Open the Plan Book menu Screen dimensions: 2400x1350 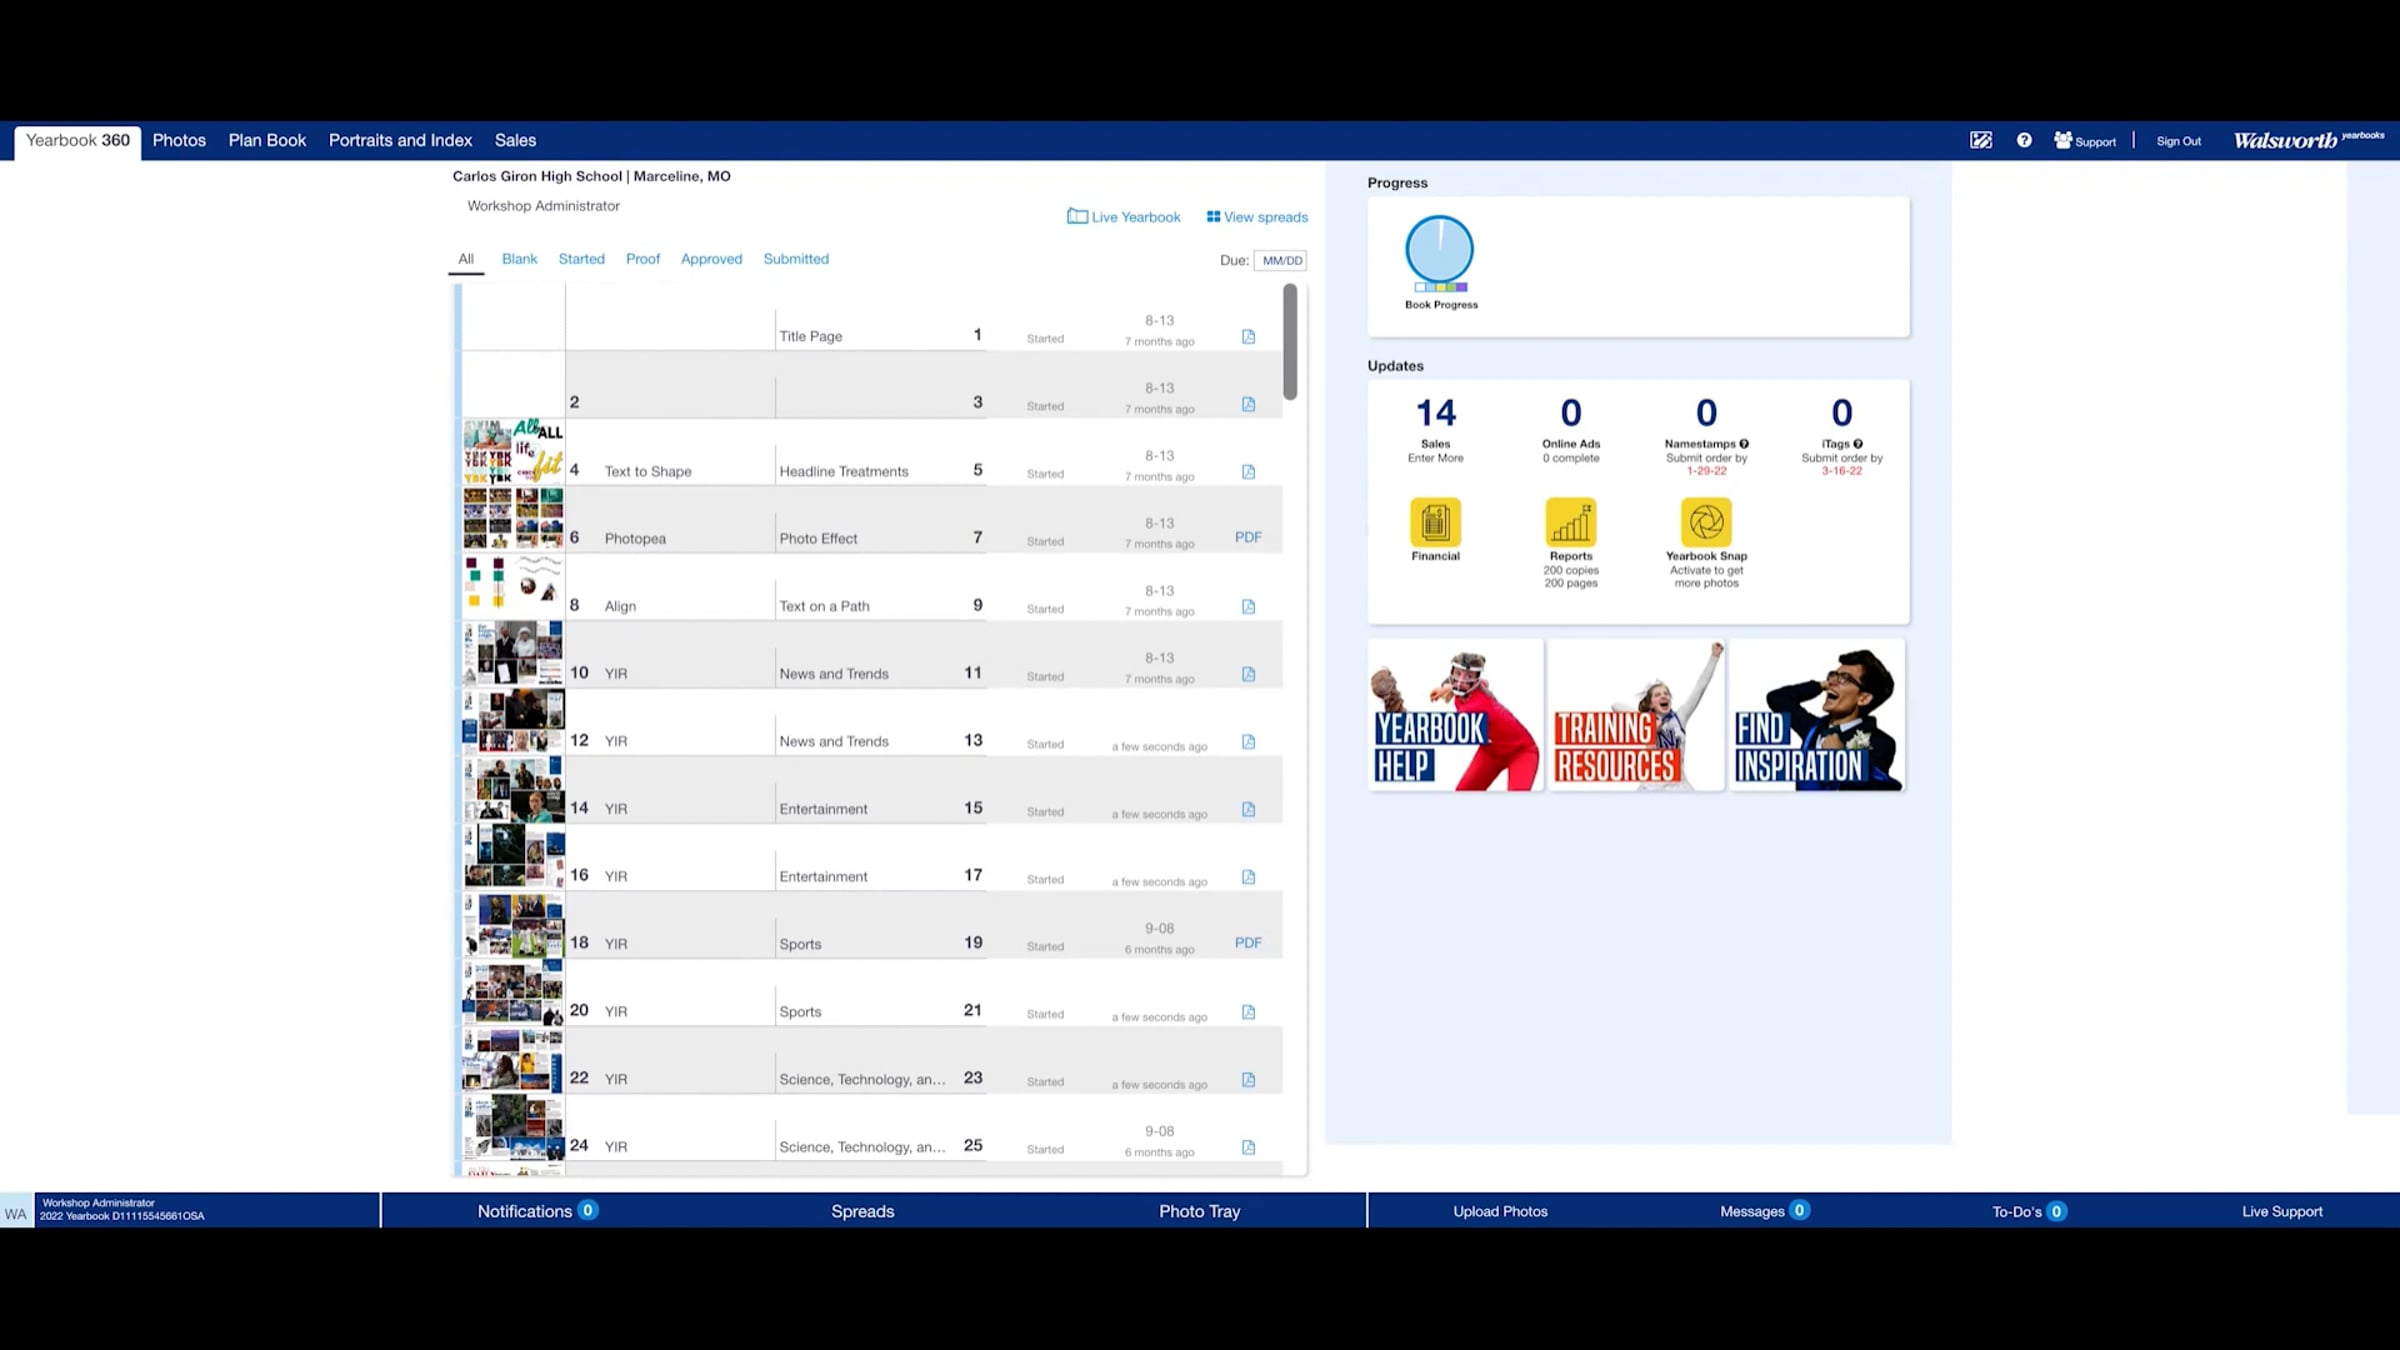(x=267, y=141)
